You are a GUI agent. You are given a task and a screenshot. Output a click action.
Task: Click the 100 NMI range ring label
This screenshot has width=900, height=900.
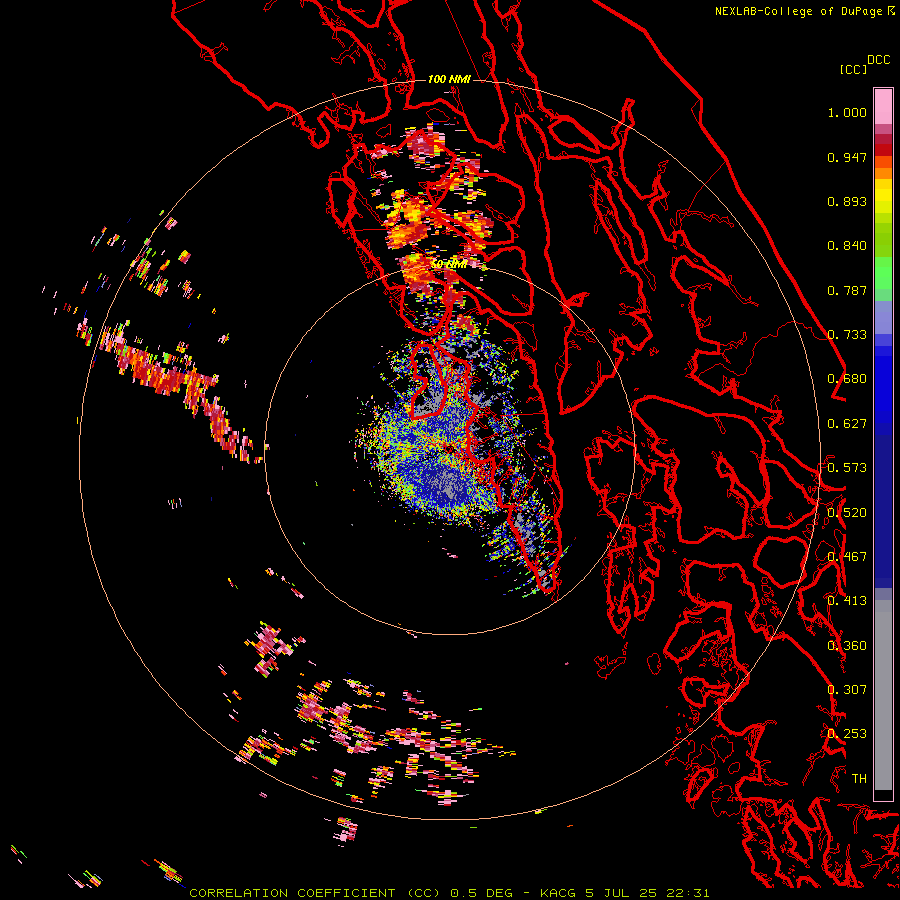(449, 79)
